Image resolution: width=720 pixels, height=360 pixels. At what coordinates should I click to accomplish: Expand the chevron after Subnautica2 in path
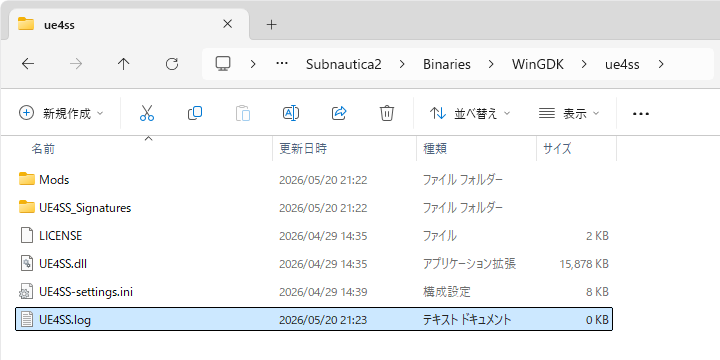coord(402,64)
